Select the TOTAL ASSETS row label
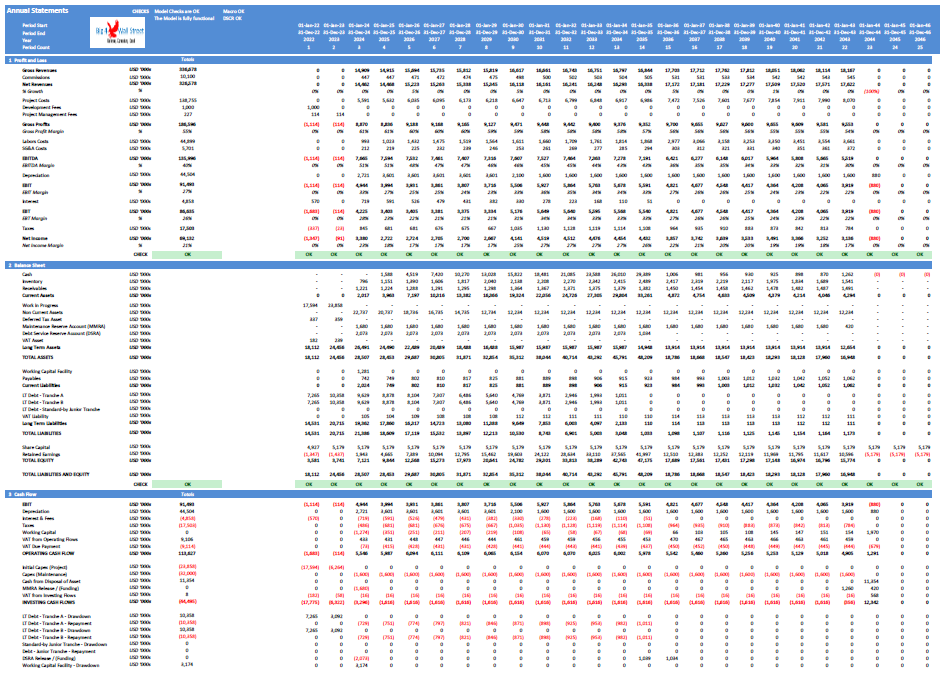 tap(38, 358)
